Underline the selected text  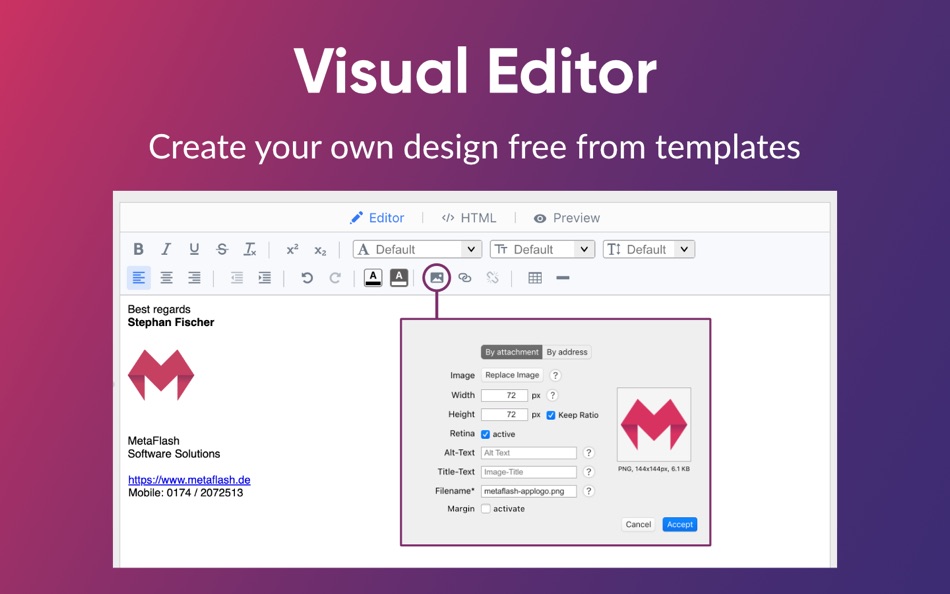point(194,249)
